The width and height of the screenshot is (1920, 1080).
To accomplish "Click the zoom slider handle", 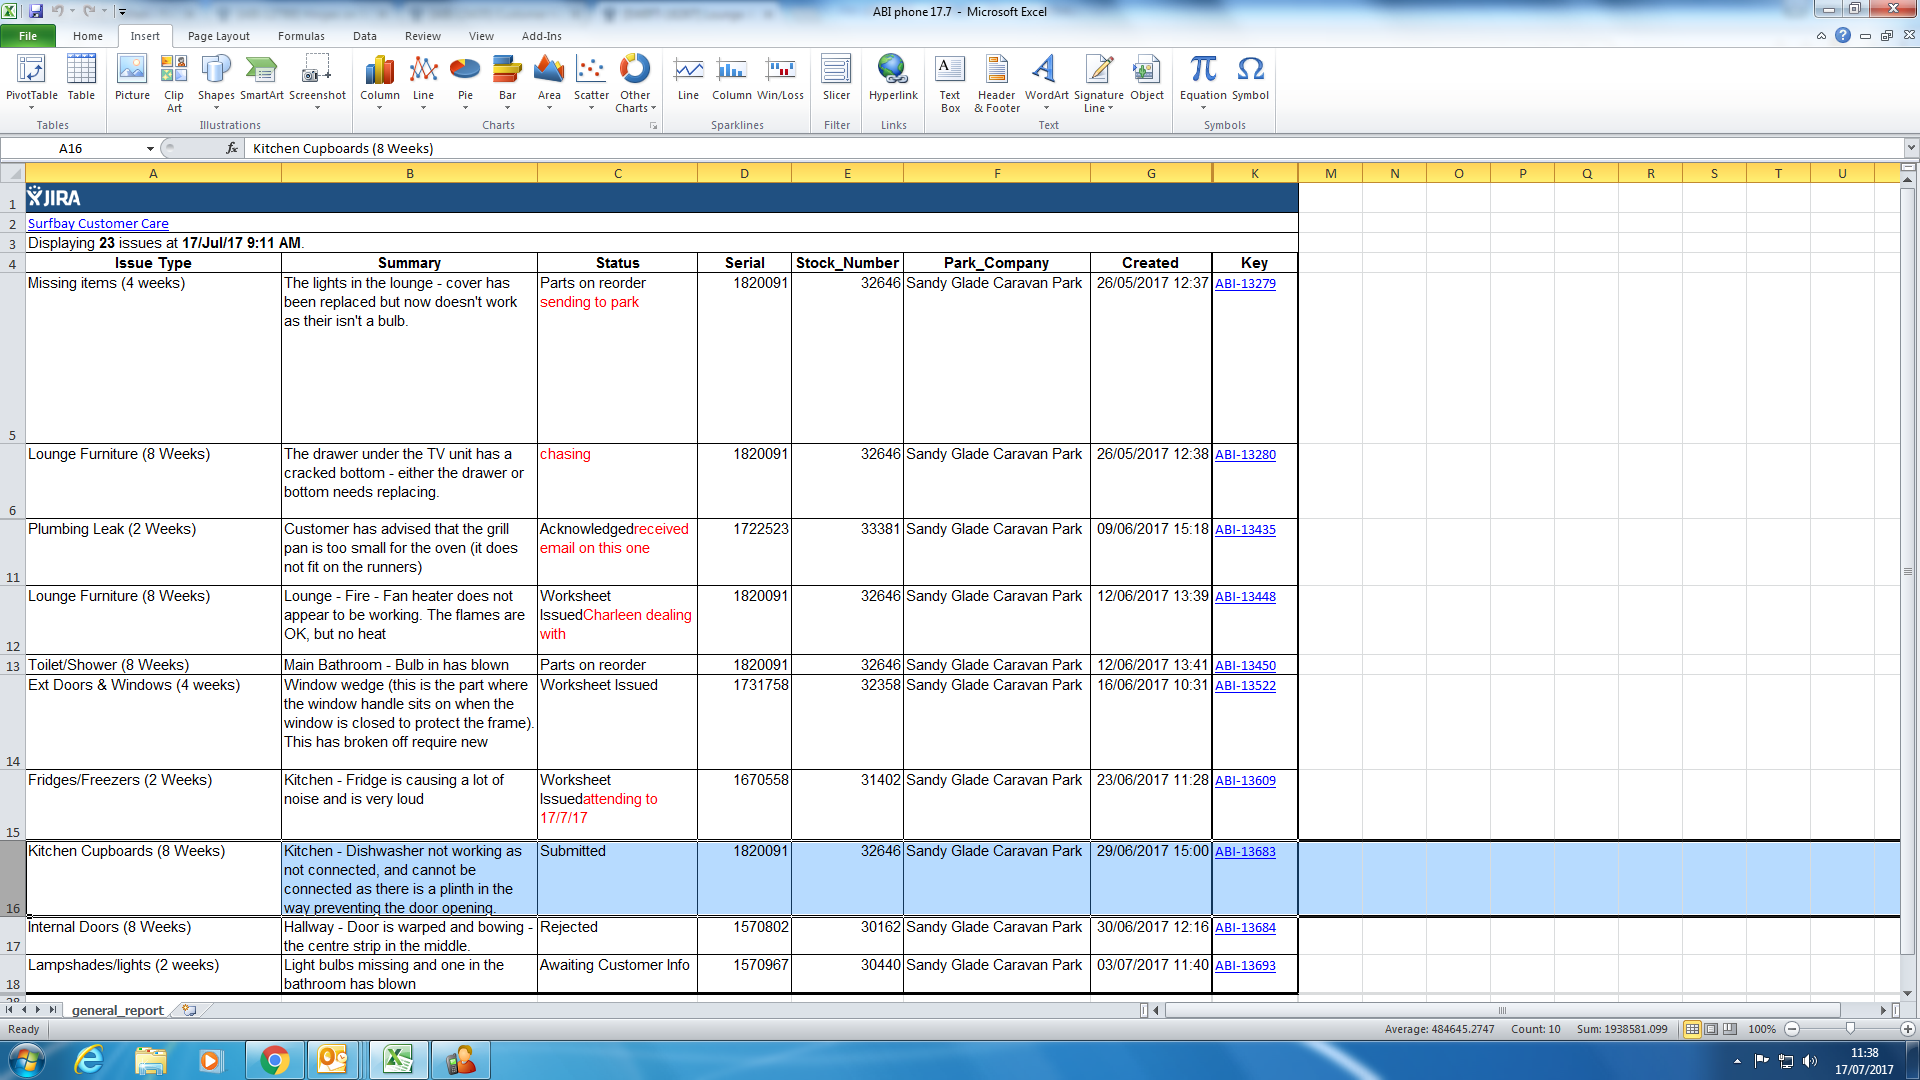I will (x=1850, y=1029).
